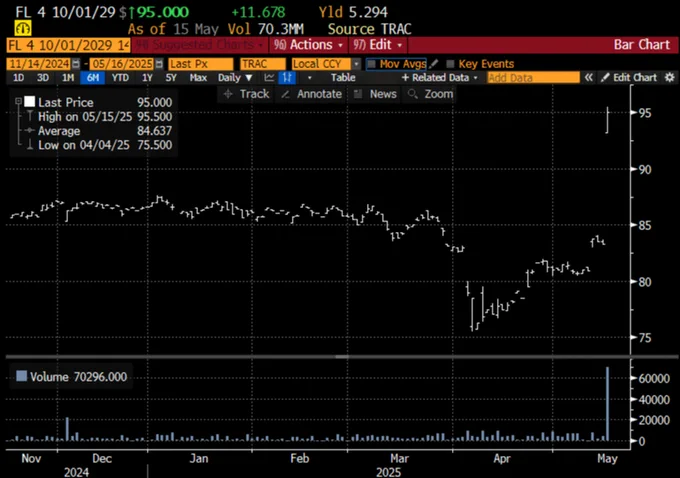
Task: Click the TRAC source field
Action: click(x=263, y=64)
